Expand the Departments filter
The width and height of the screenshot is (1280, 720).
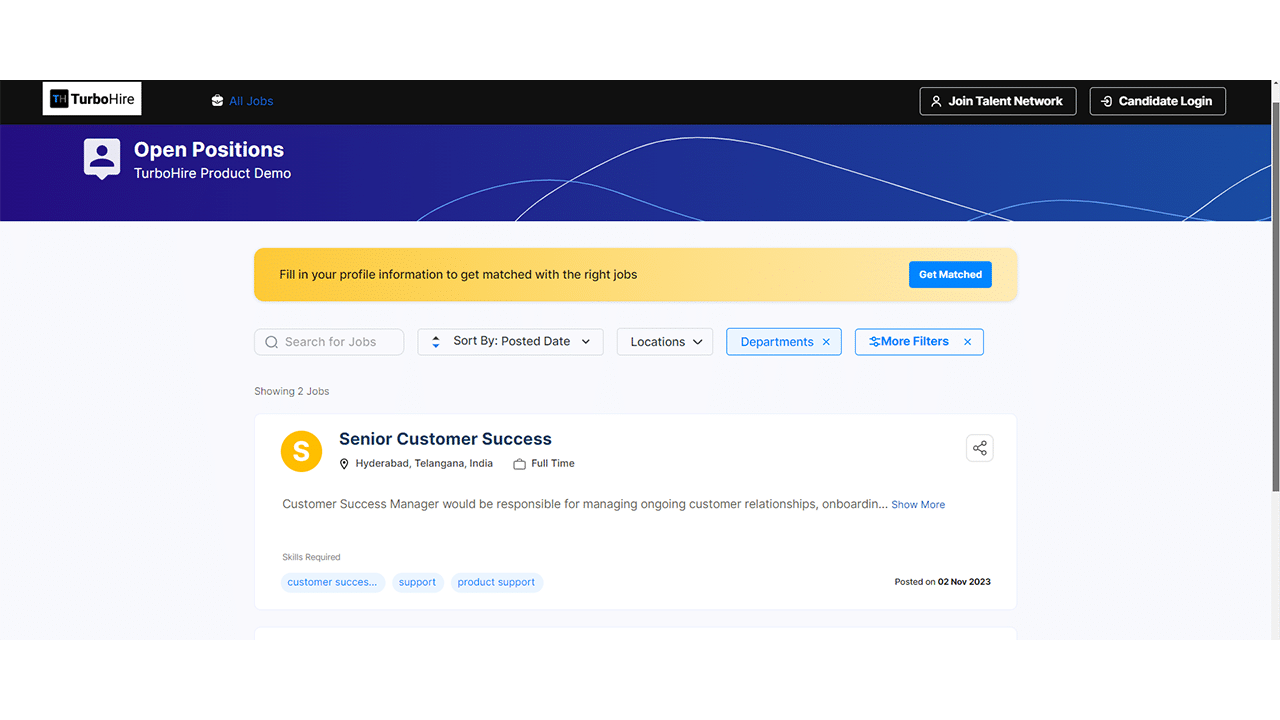coord(778,341)
